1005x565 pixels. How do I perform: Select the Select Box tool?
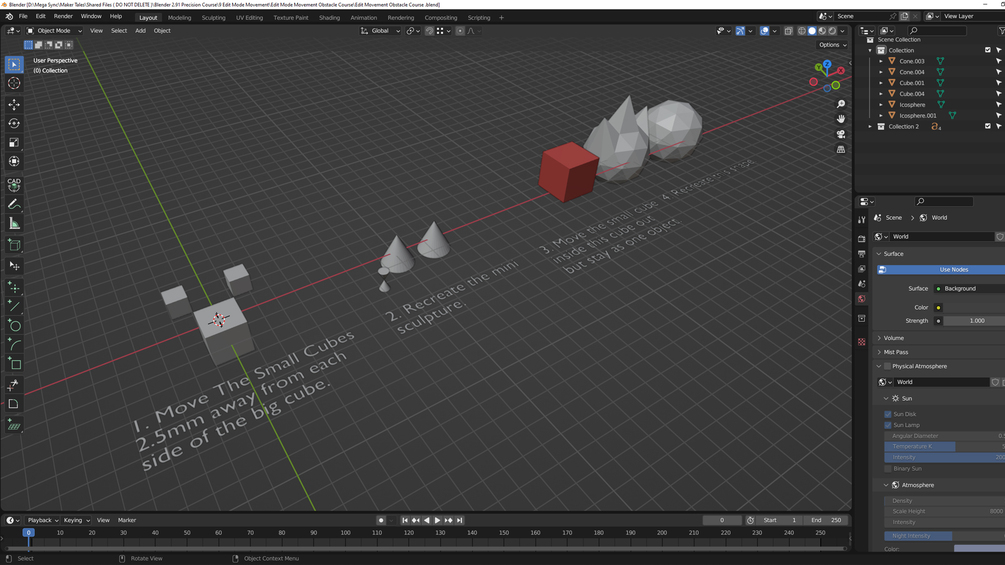pyautogui.click(x=14, y=64)
